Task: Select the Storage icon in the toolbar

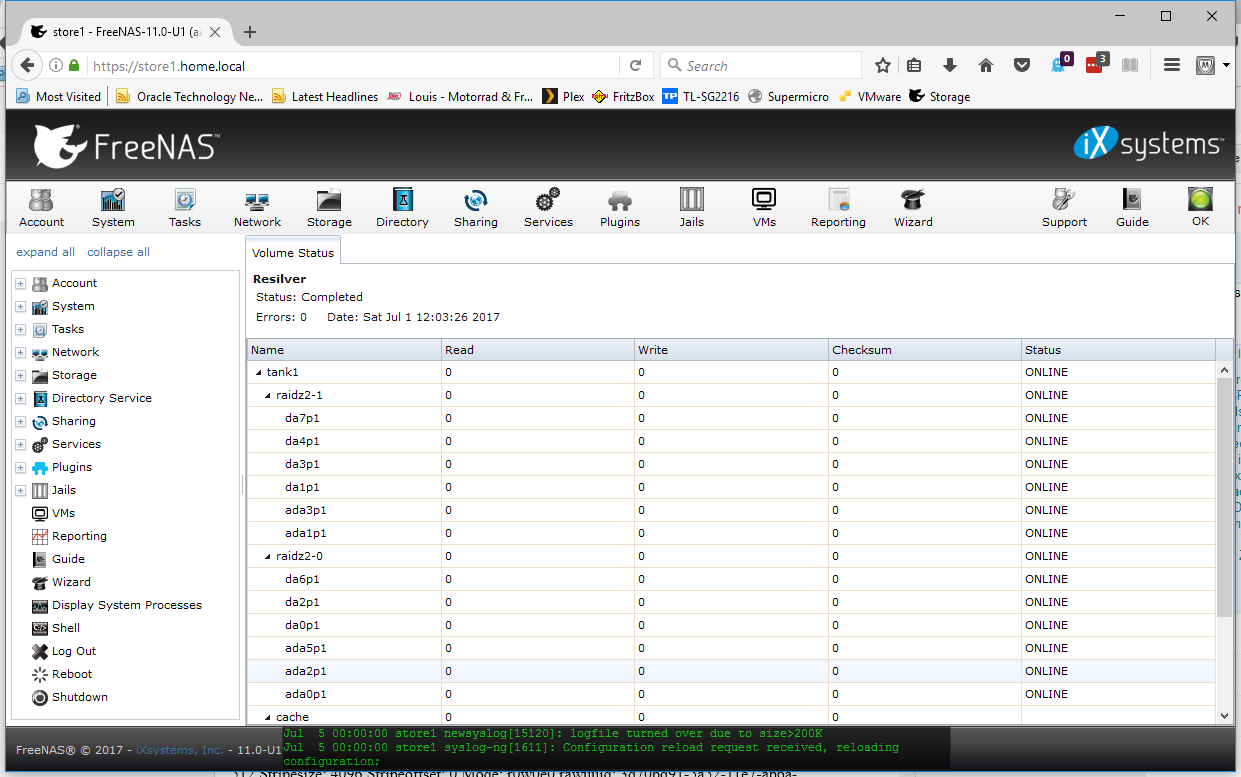Action: pyautogui.click(x=329, y=207)
